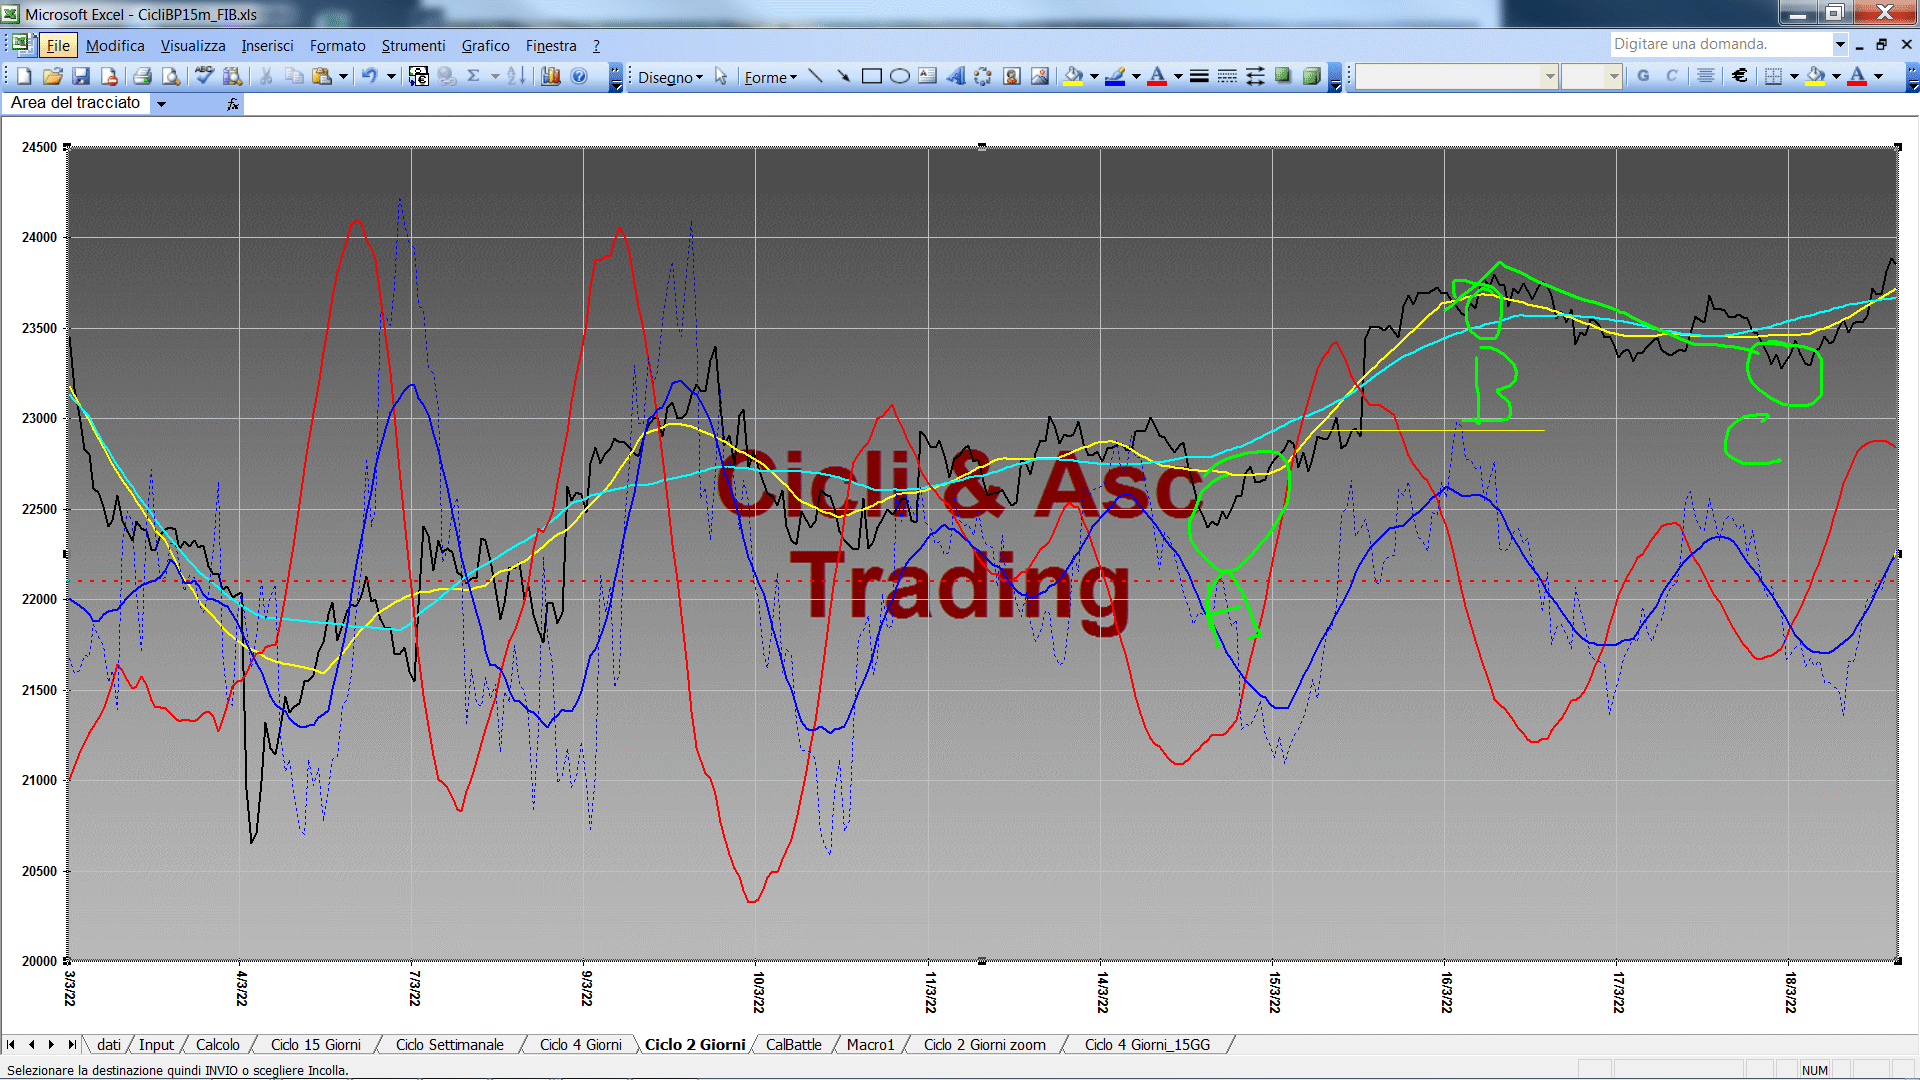Open the font name combo box

1457,76
